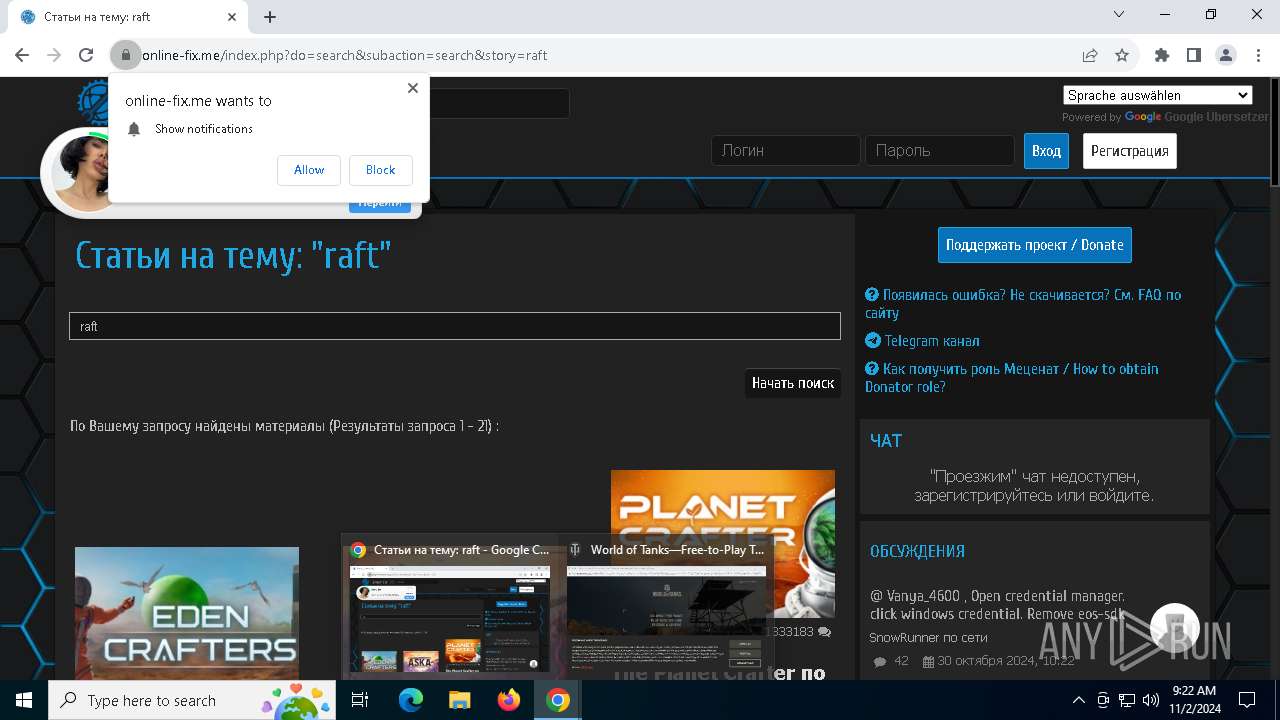
Task: Open the Windows Start menu
Action: tap(24, 700)
